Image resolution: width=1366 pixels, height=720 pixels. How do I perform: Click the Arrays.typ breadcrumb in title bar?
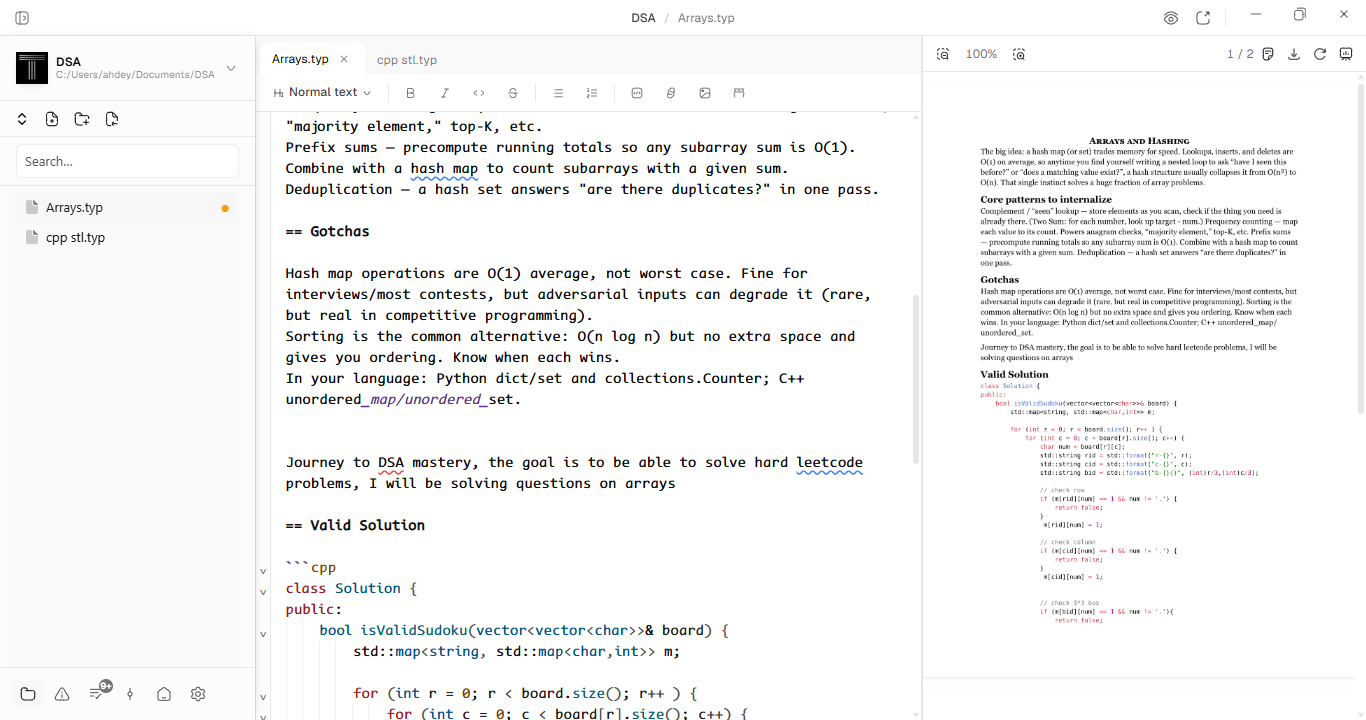[x=706, y=18]
